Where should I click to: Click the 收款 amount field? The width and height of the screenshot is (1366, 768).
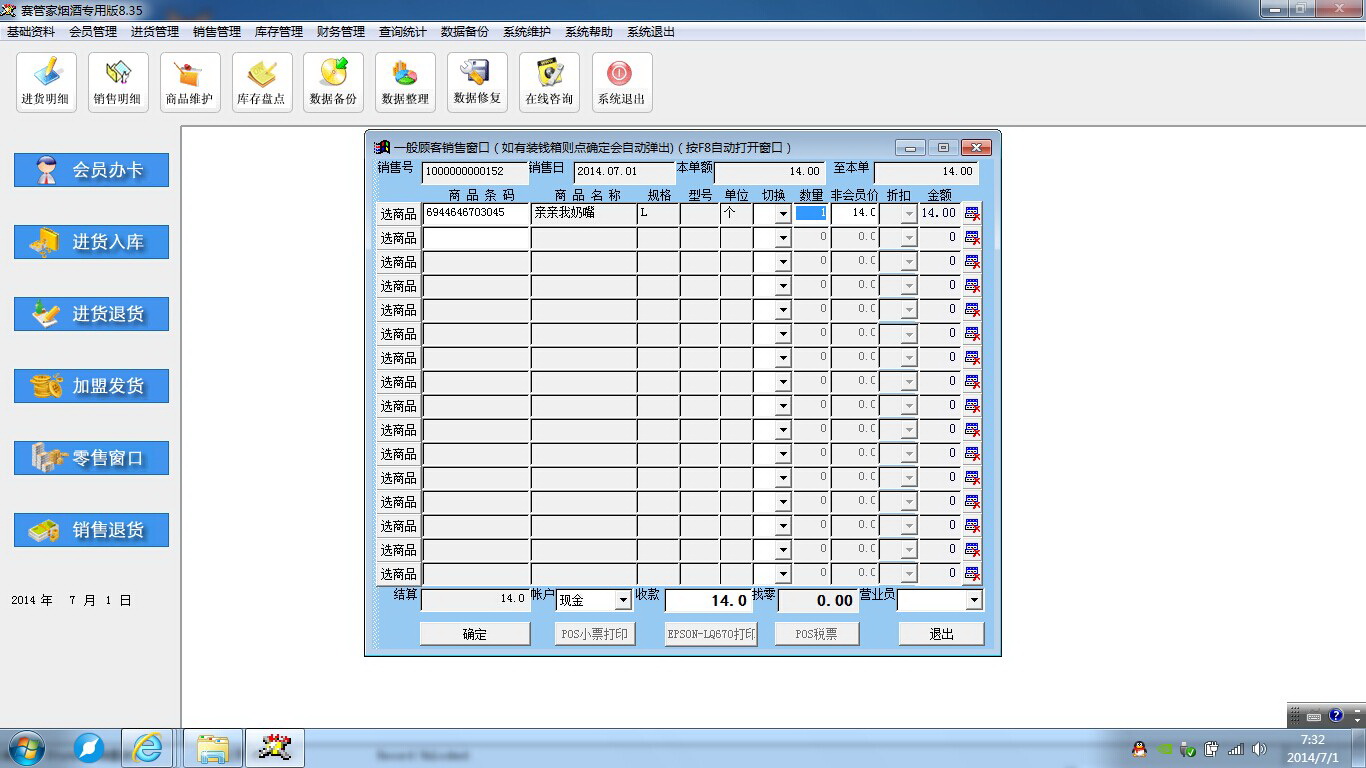[x=707, y=600]
